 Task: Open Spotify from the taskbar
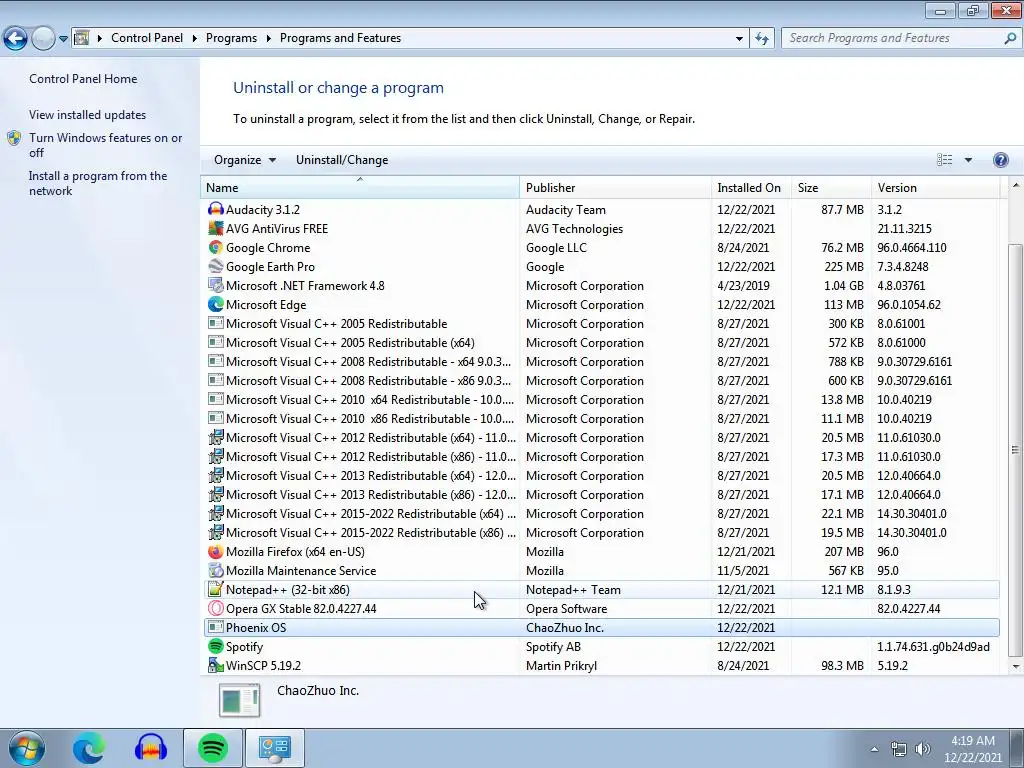point(212,748)
